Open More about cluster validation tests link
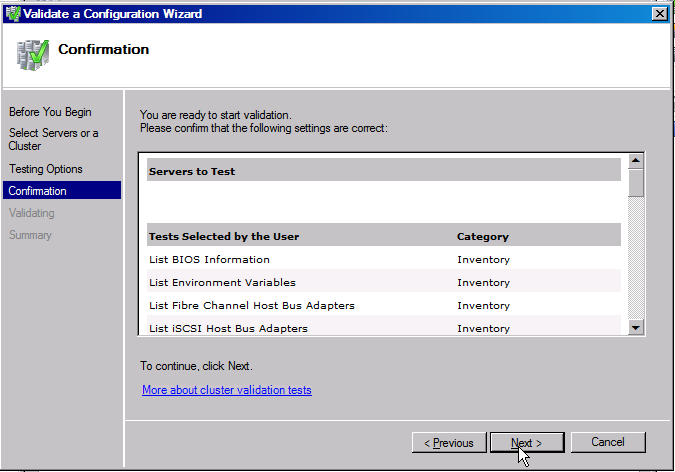The height and width of the screenshot is (472, 675). click(x=227, y=390)
